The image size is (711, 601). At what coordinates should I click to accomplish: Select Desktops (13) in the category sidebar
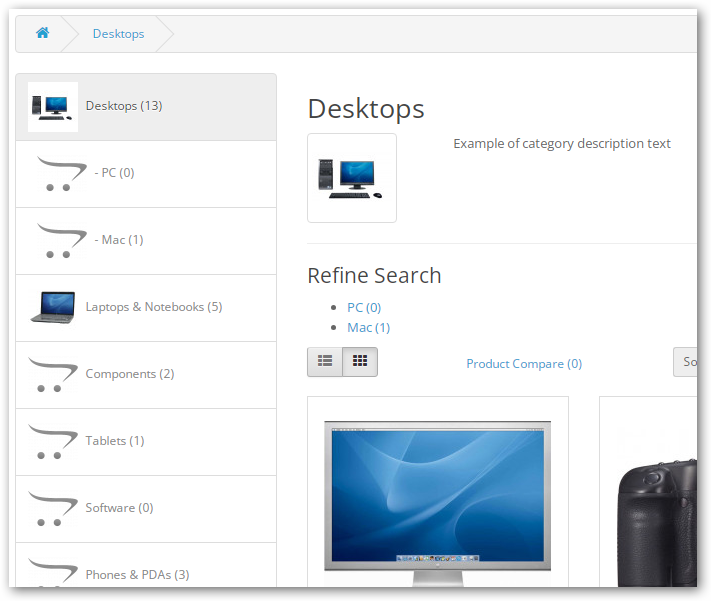pyautogui.click(x=146, y=107)
